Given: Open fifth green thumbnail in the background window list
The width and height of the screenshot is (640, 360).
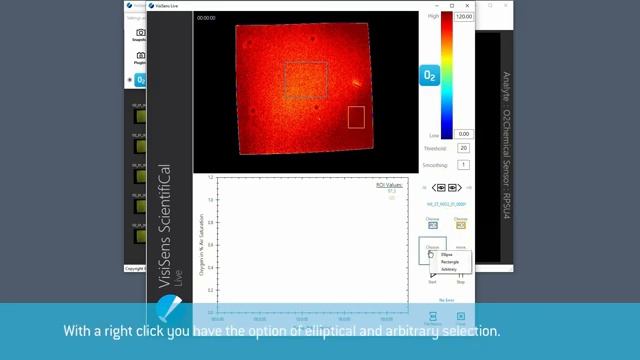Looking at the screenshot, I should pos(141,236).
